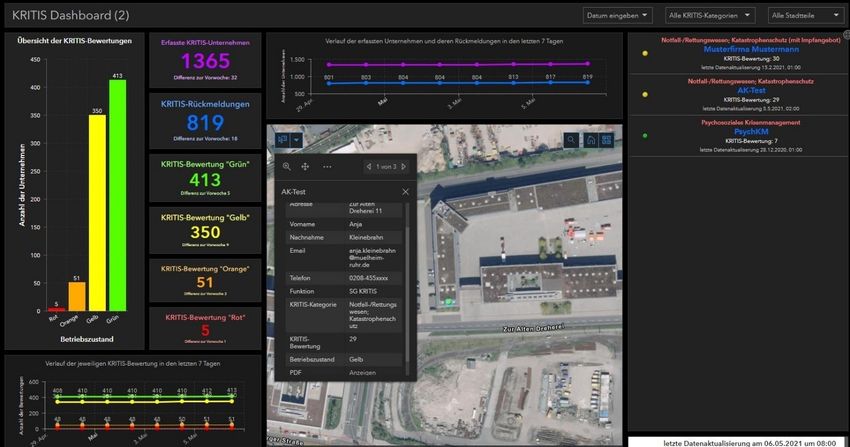Click the first blue data point labeled 801
This screenshot has height=447, width=850.
point(329,83)
